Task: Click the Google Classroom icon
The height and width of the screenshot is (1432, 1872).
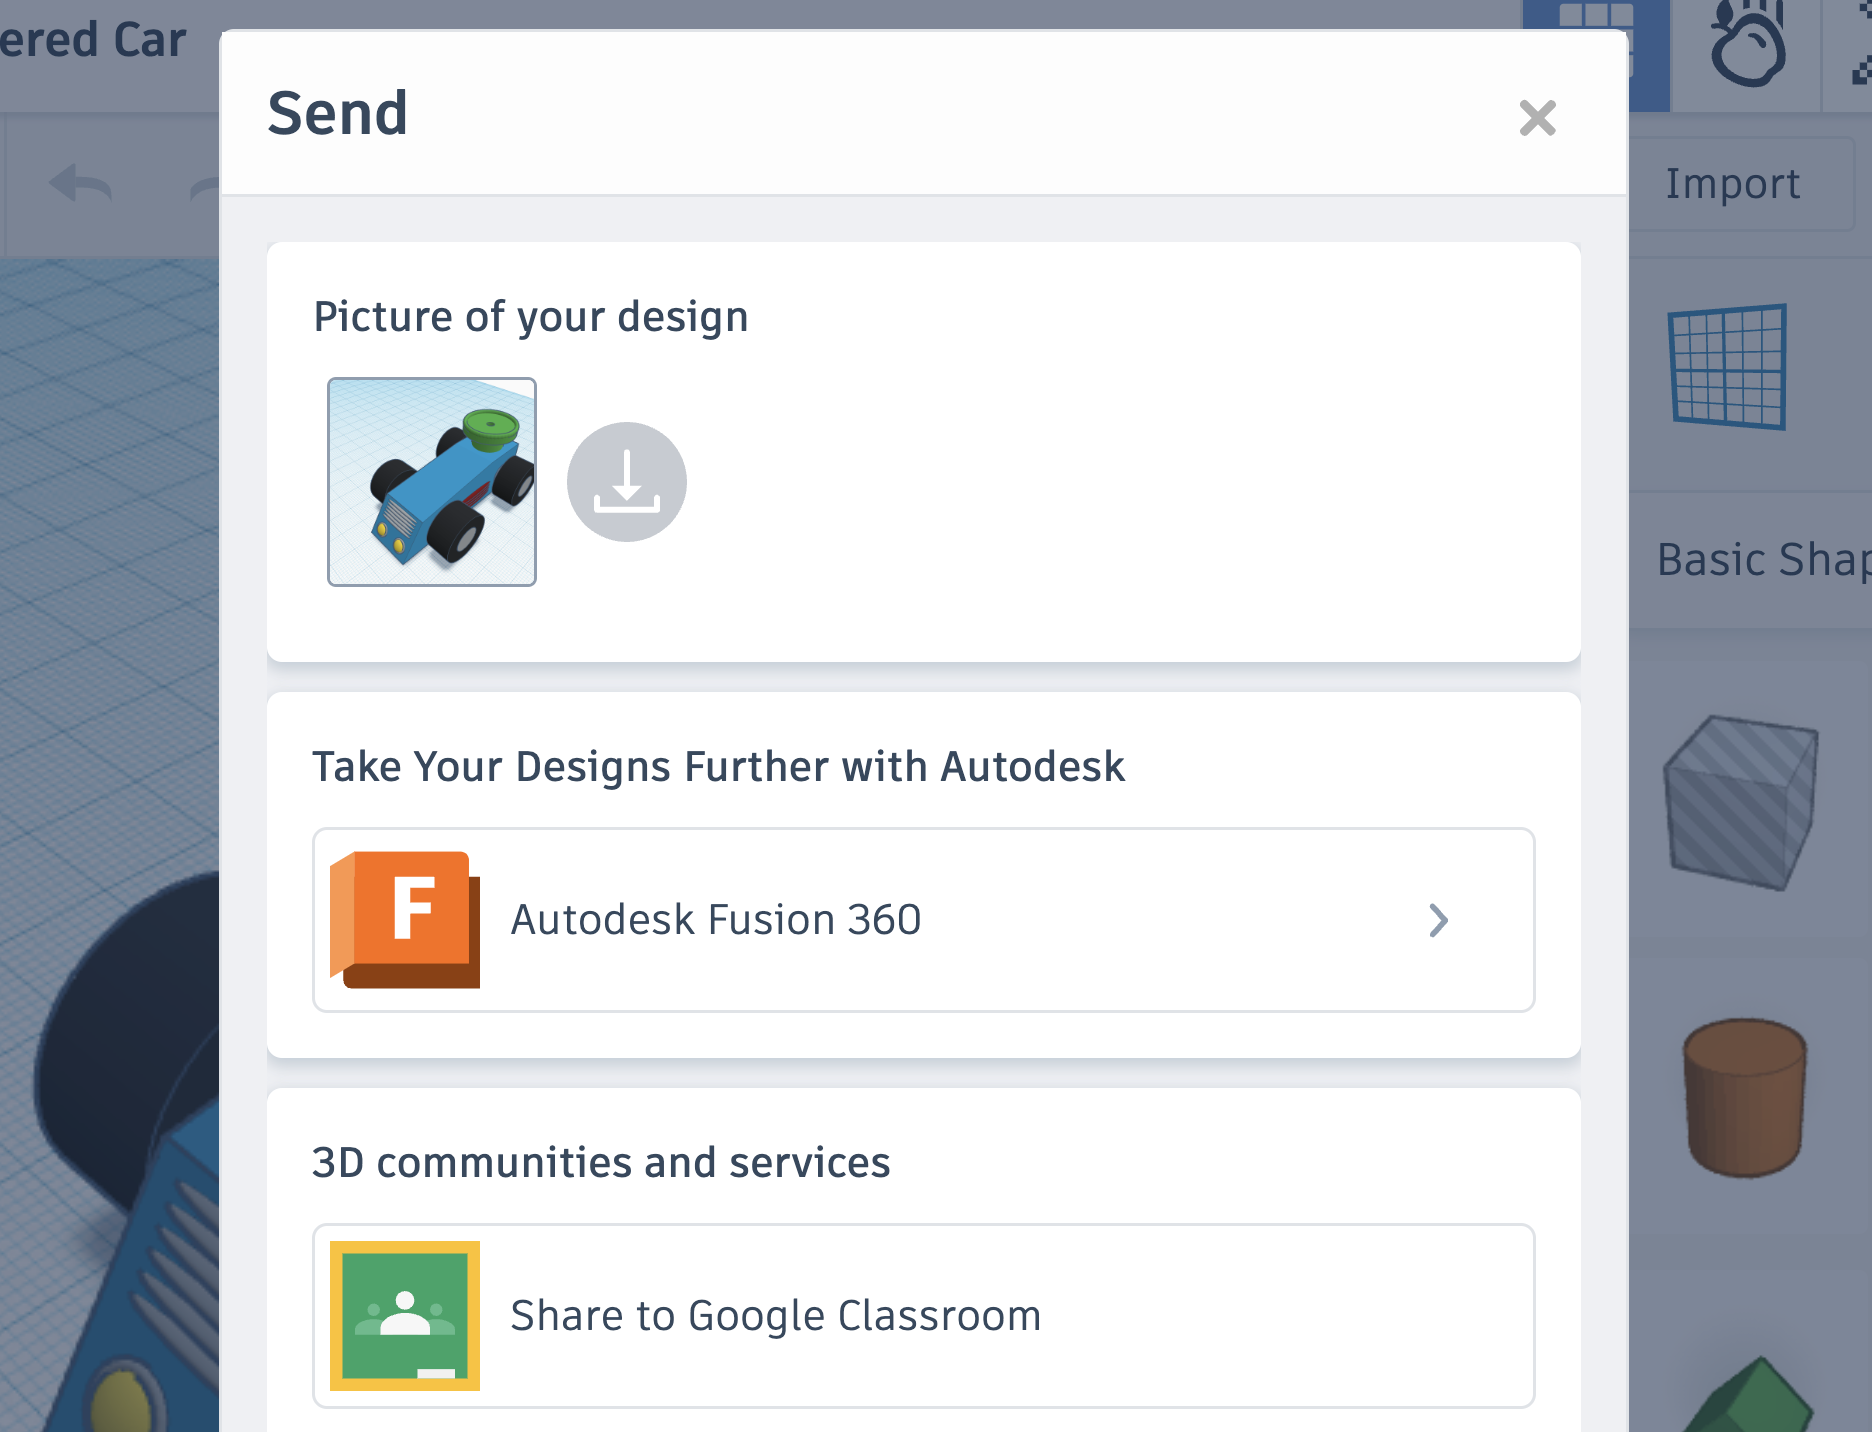Action: pyautogui.click(x=404, y=1316)
